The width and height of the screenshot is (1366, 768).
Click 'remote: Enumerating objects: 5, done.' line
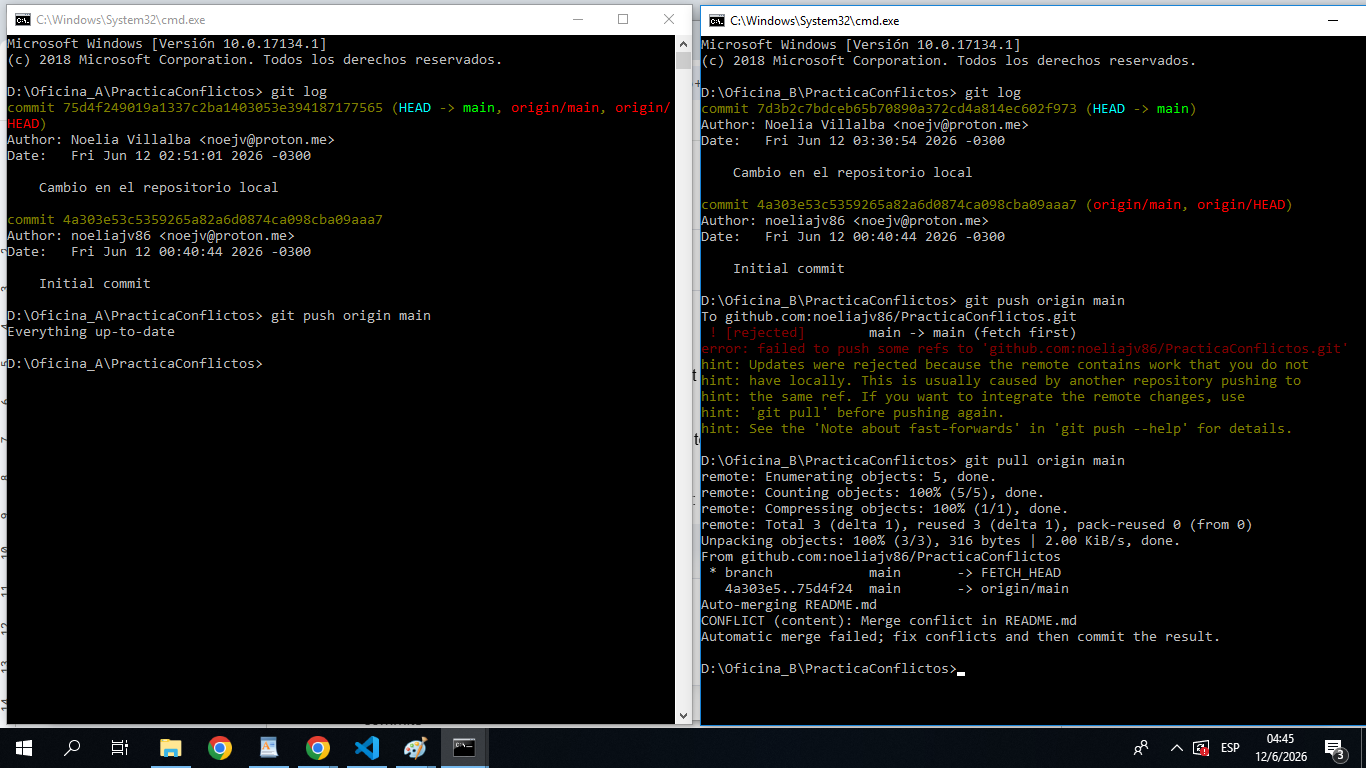(849, 476)
